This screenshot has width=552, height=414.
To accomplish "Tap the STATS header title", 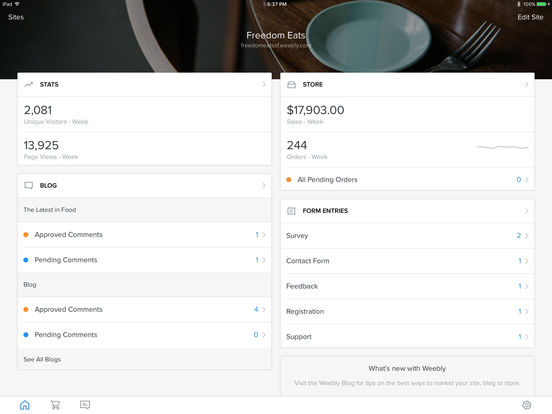I will tap(49, 84).
